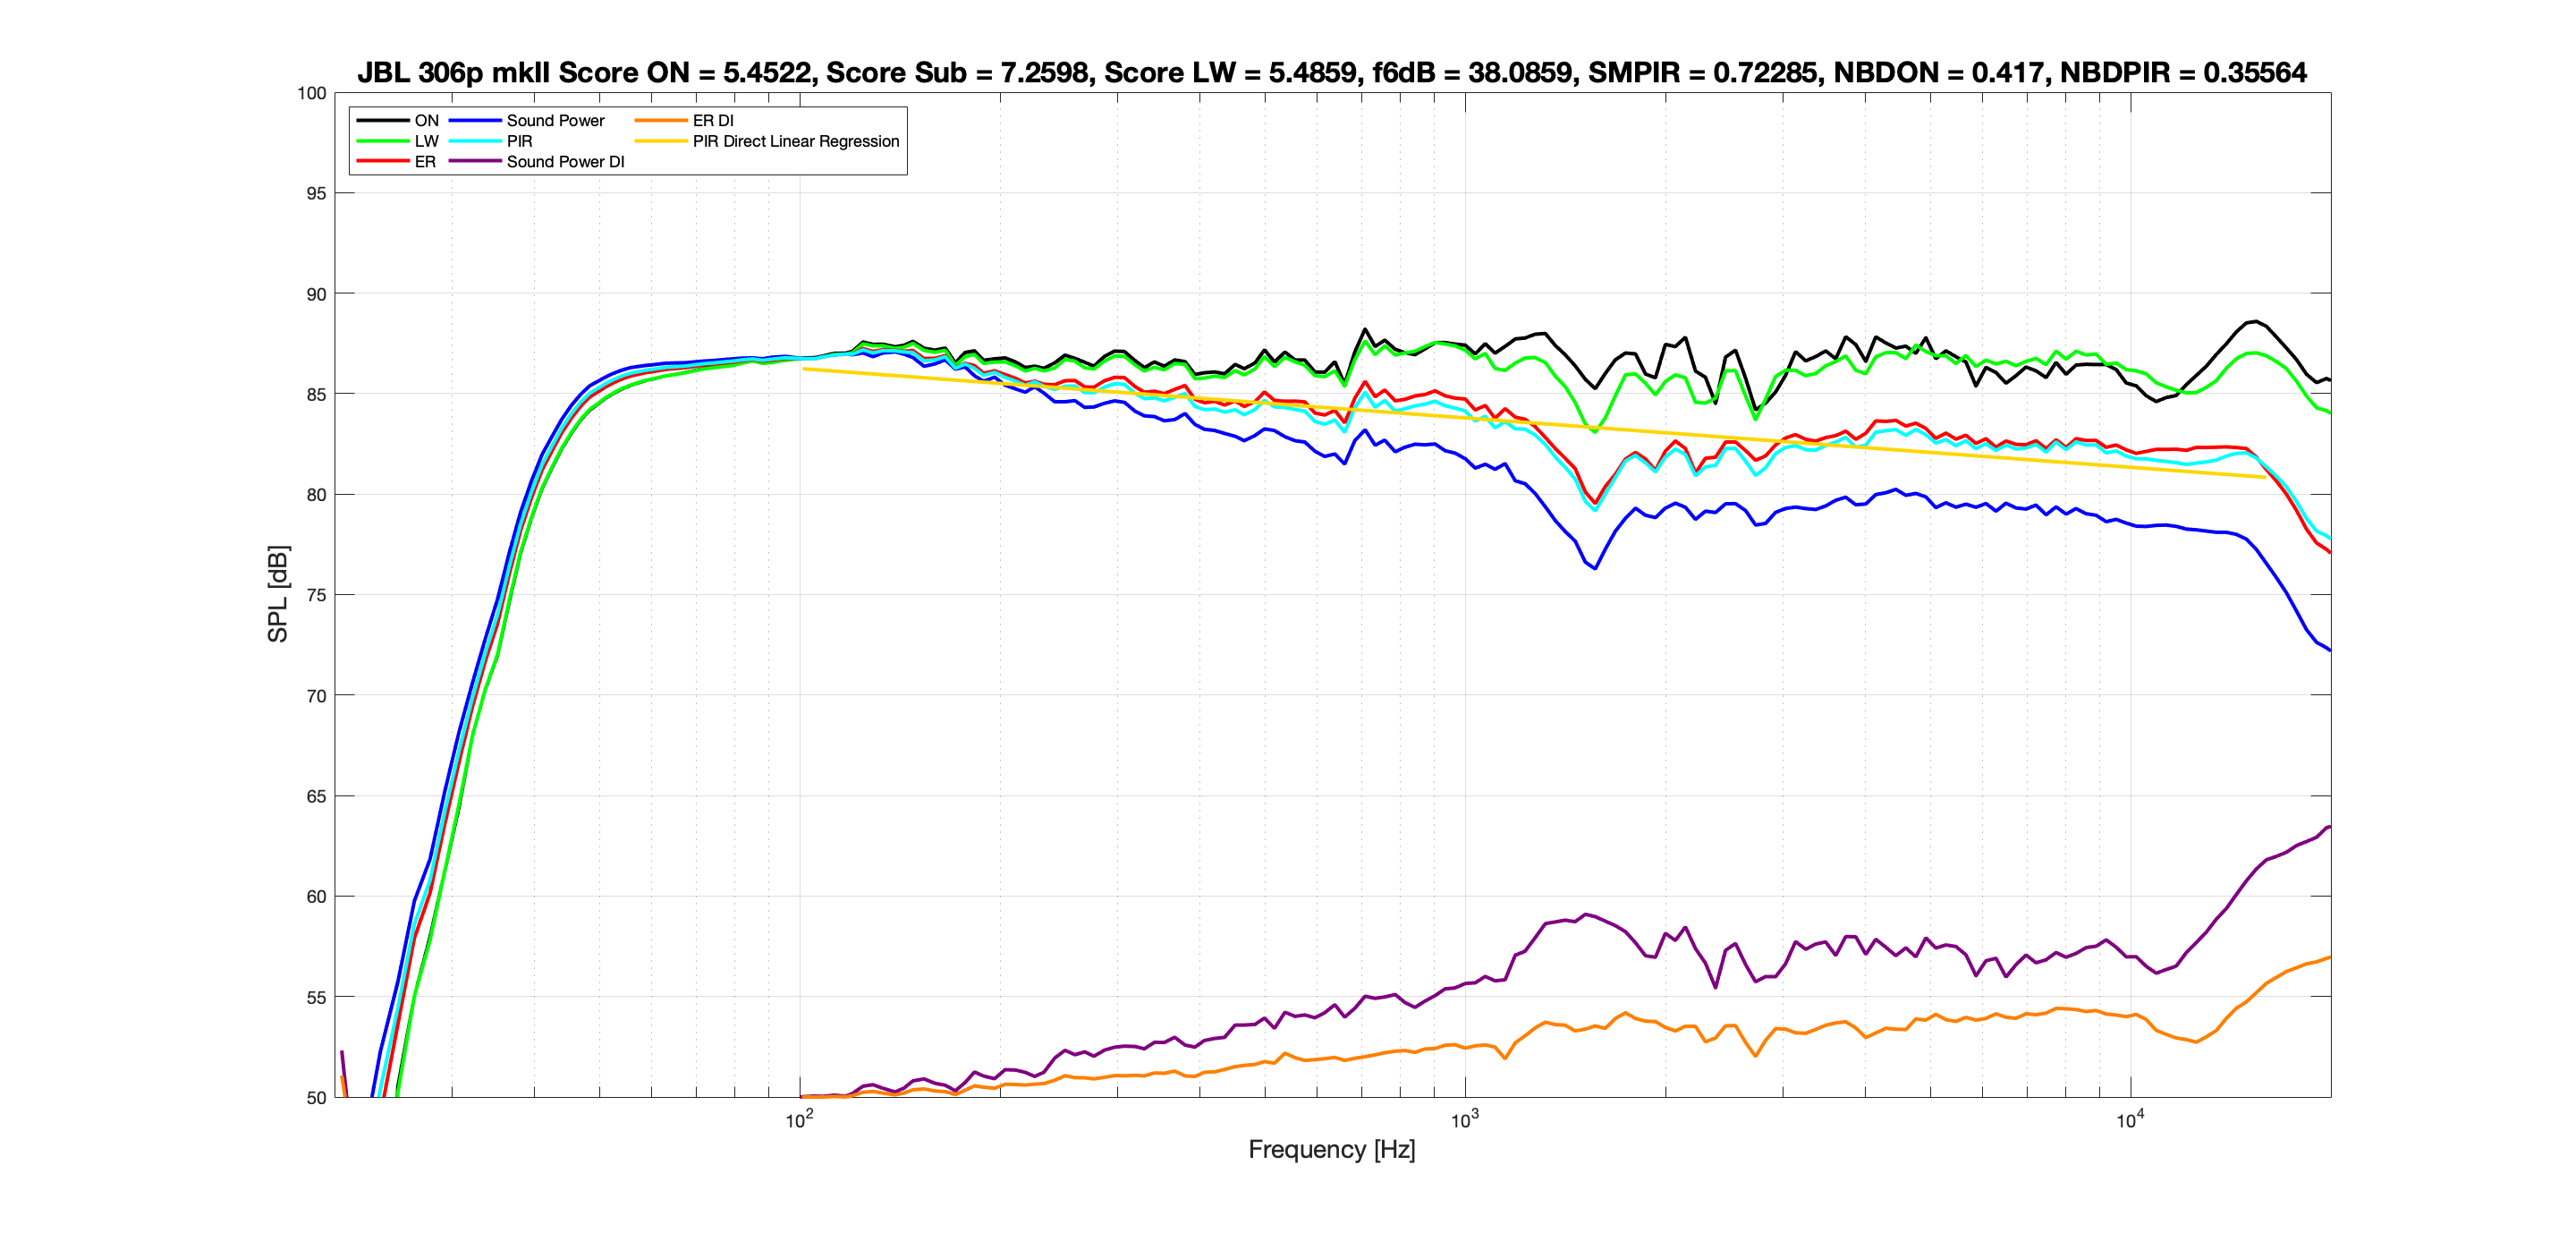Click the 'ER DI' legend entry
The width and height of the screenshot is (2576, 1233).
713,120
